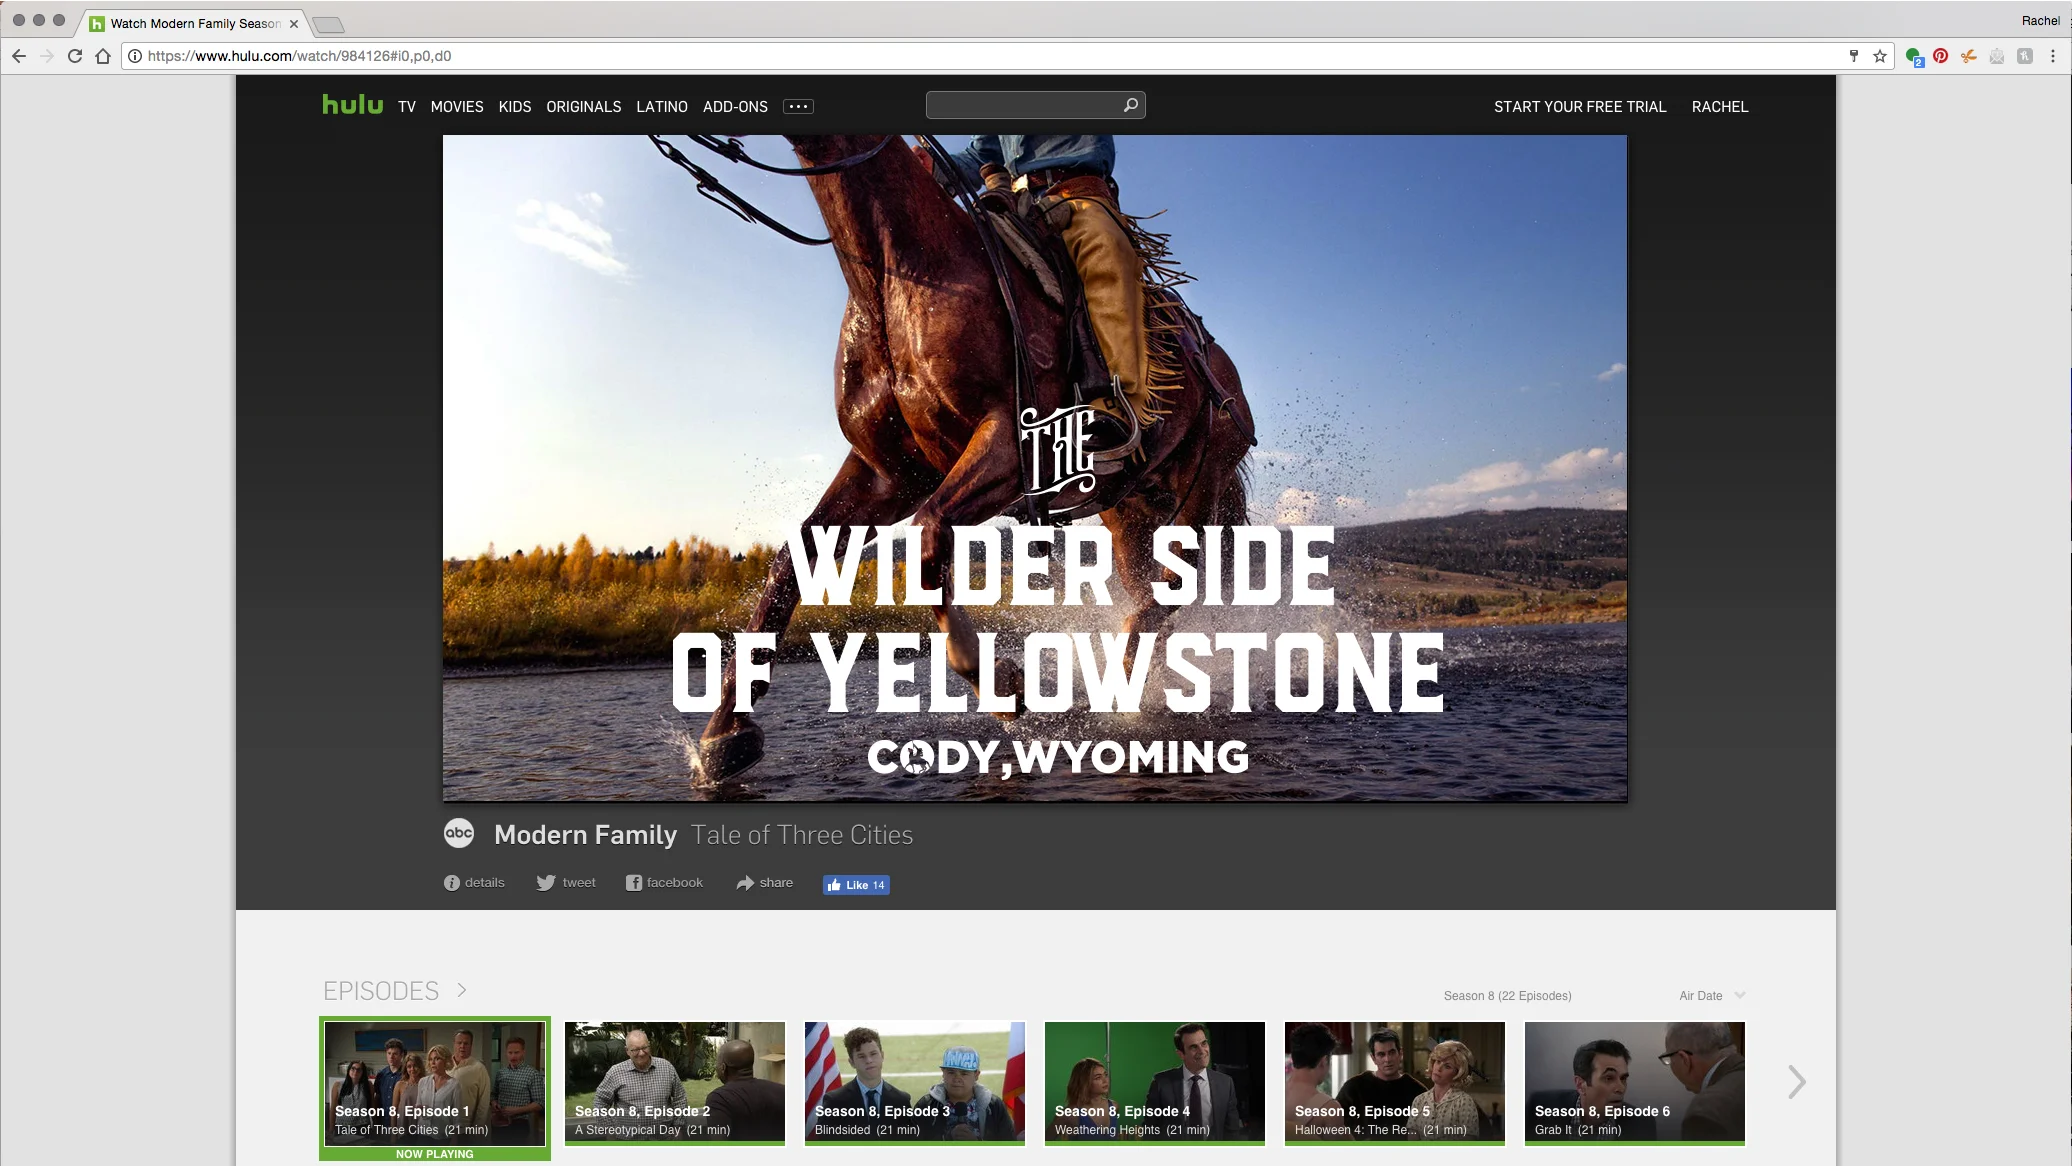Click the Hulu logo
This screenshot has width=2072, height=1166.
(352, 105)
